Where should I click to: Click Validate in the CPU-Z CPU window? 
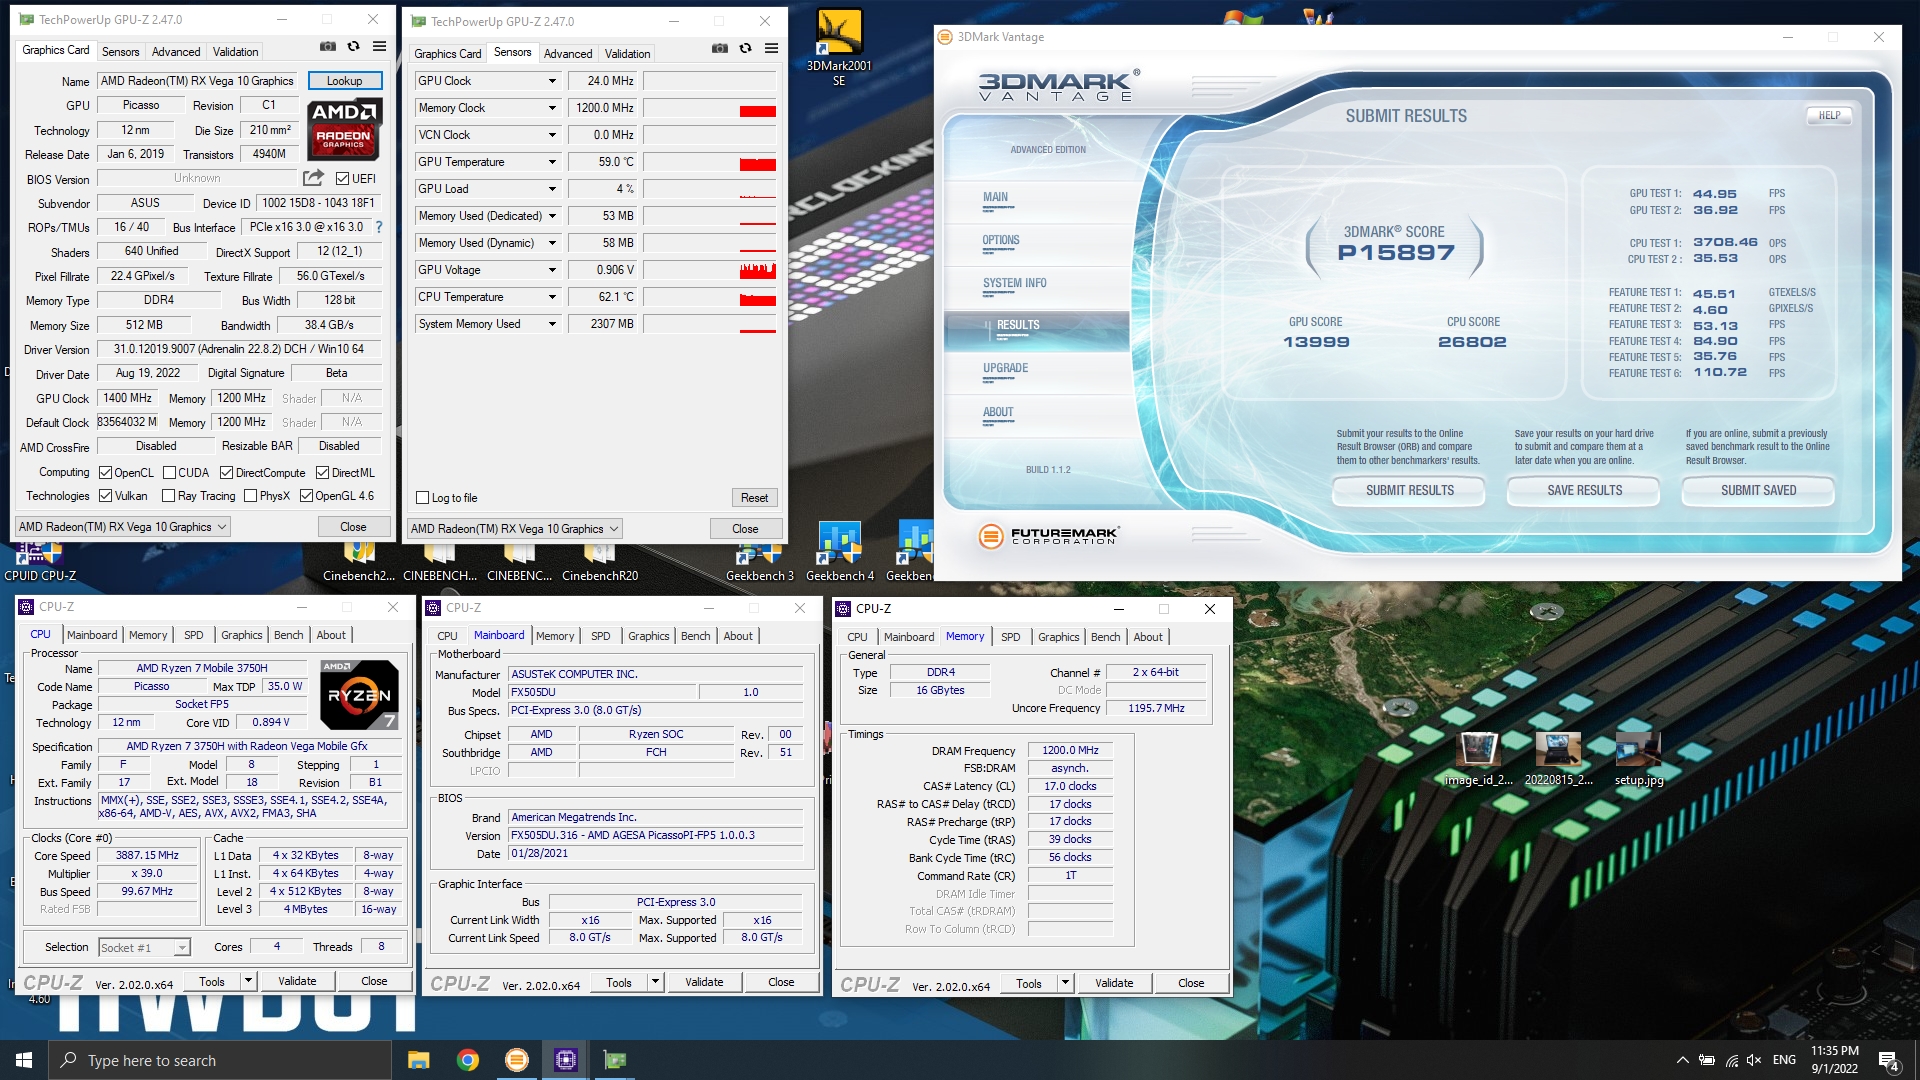click(x=297, y=981)
